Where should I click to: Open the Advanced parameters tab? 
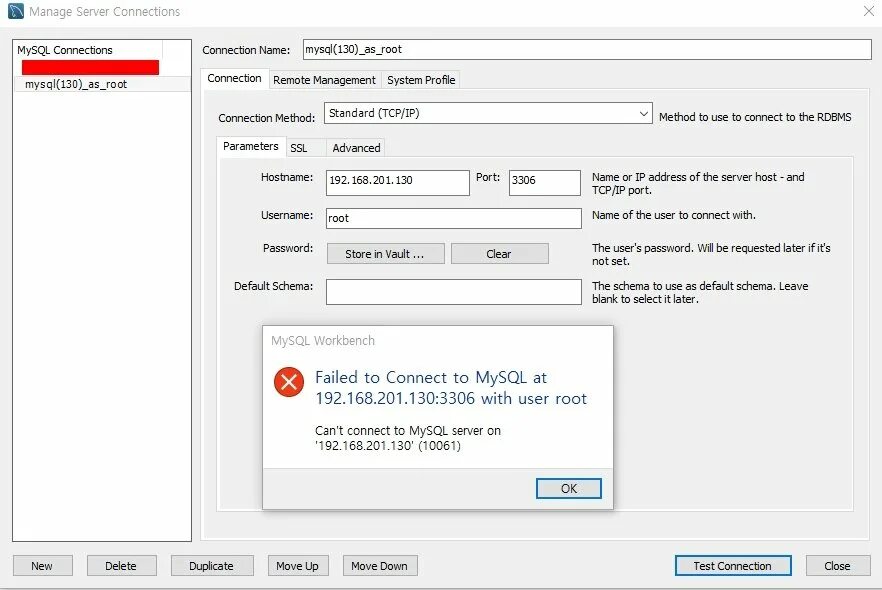tap(356, 148)
